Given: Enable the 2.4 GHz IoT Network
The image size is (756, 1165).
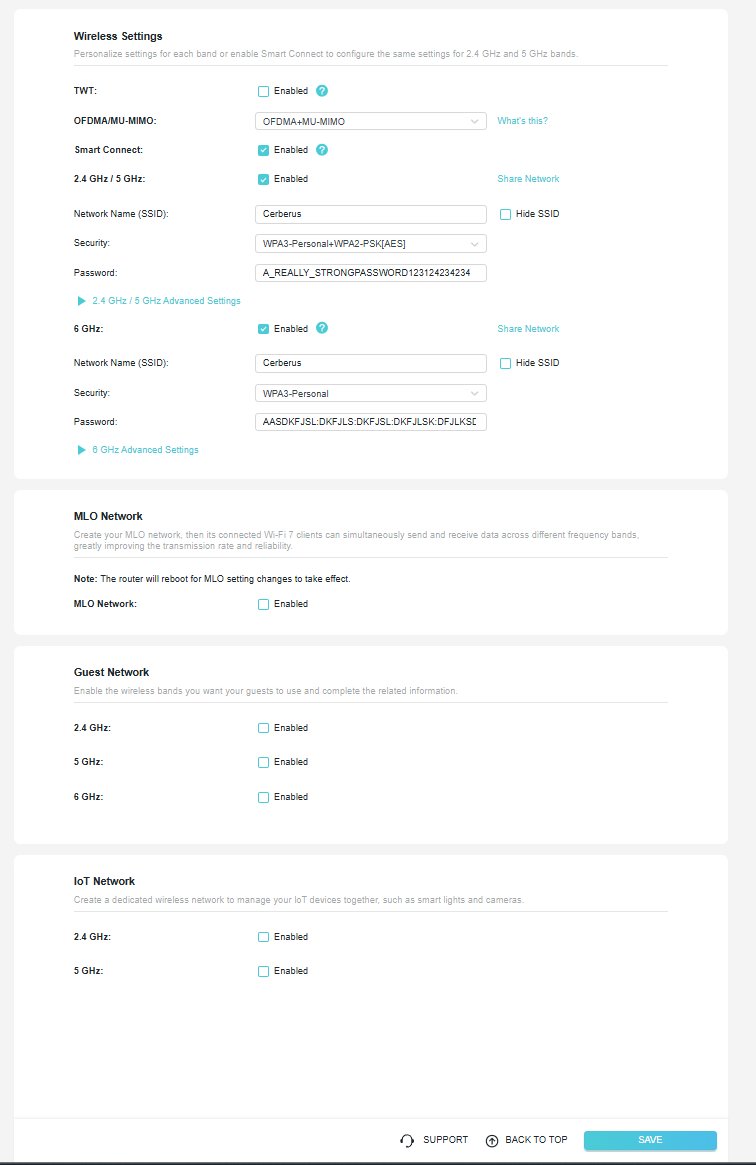Looking at the screenshot, I should [263, 936].
